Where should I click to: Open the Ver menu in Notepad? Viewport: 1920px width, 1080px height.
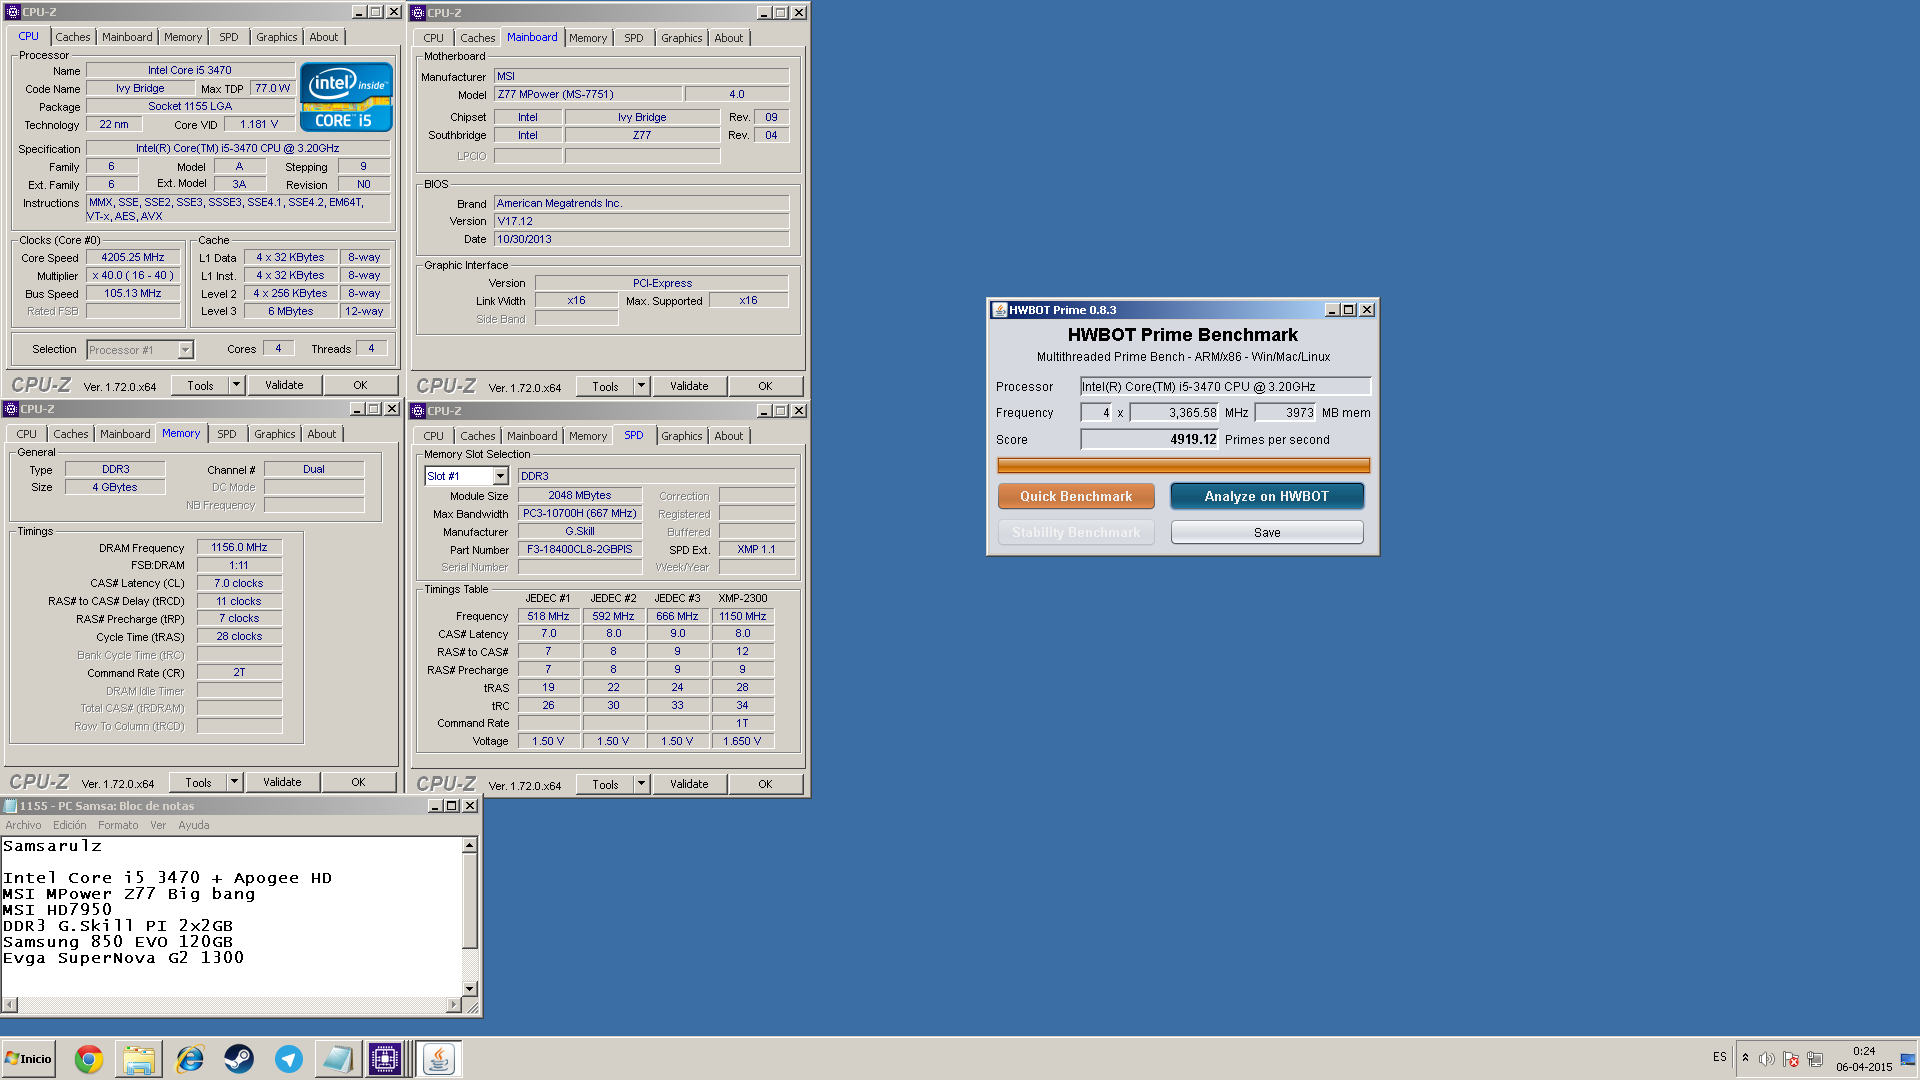(x=158, y=825)
